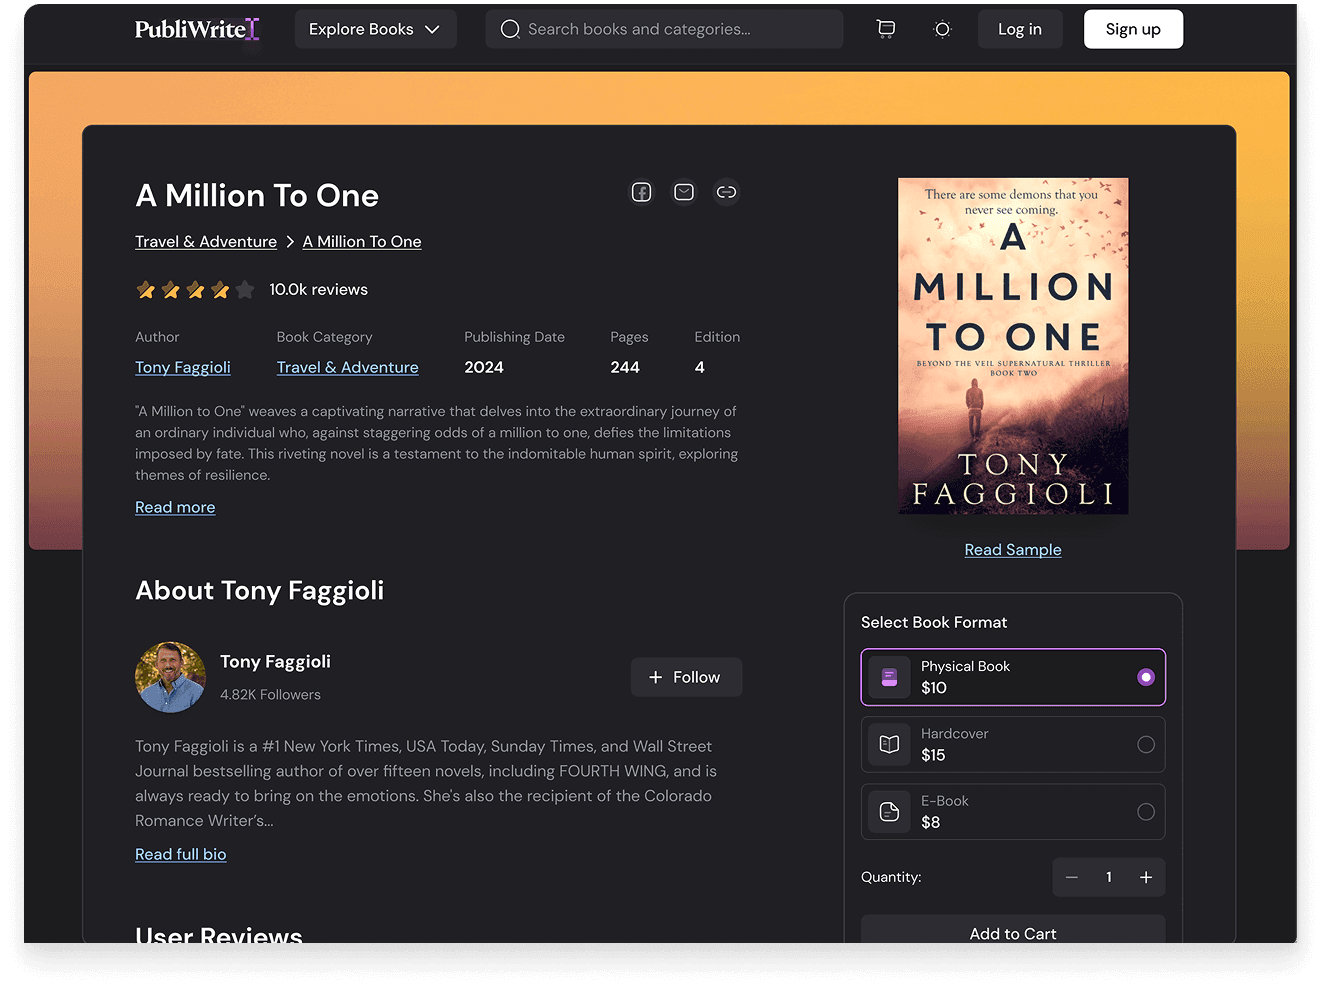This screenshot has height=988, width=1330.
Task: Expand description with Read more
Action: pos(175,507)
